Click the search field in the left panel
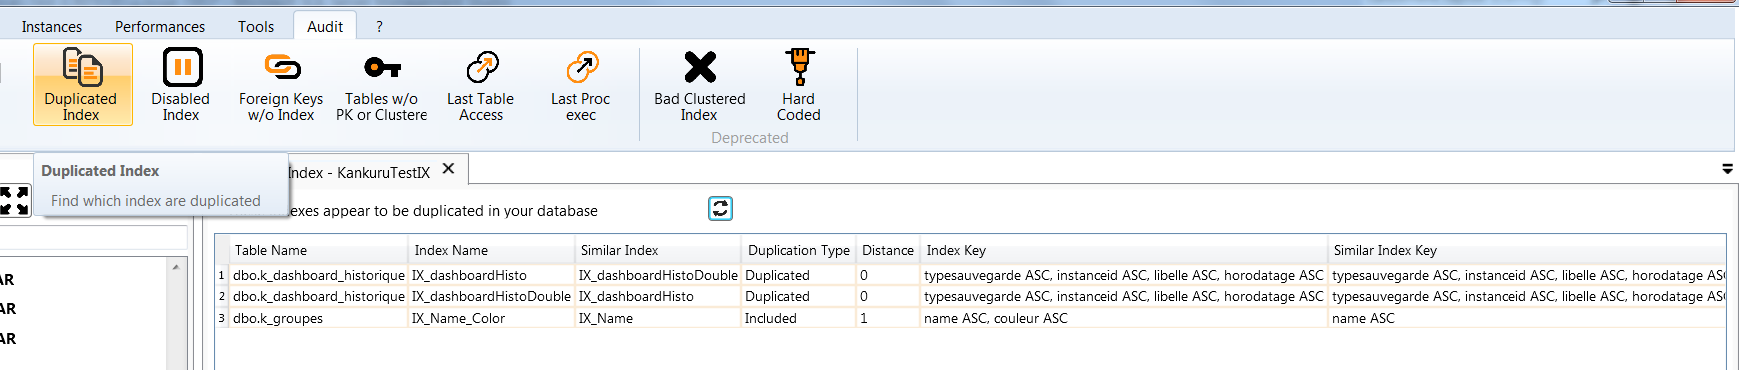Screen dimensions: 1739x370 (93, 237)
